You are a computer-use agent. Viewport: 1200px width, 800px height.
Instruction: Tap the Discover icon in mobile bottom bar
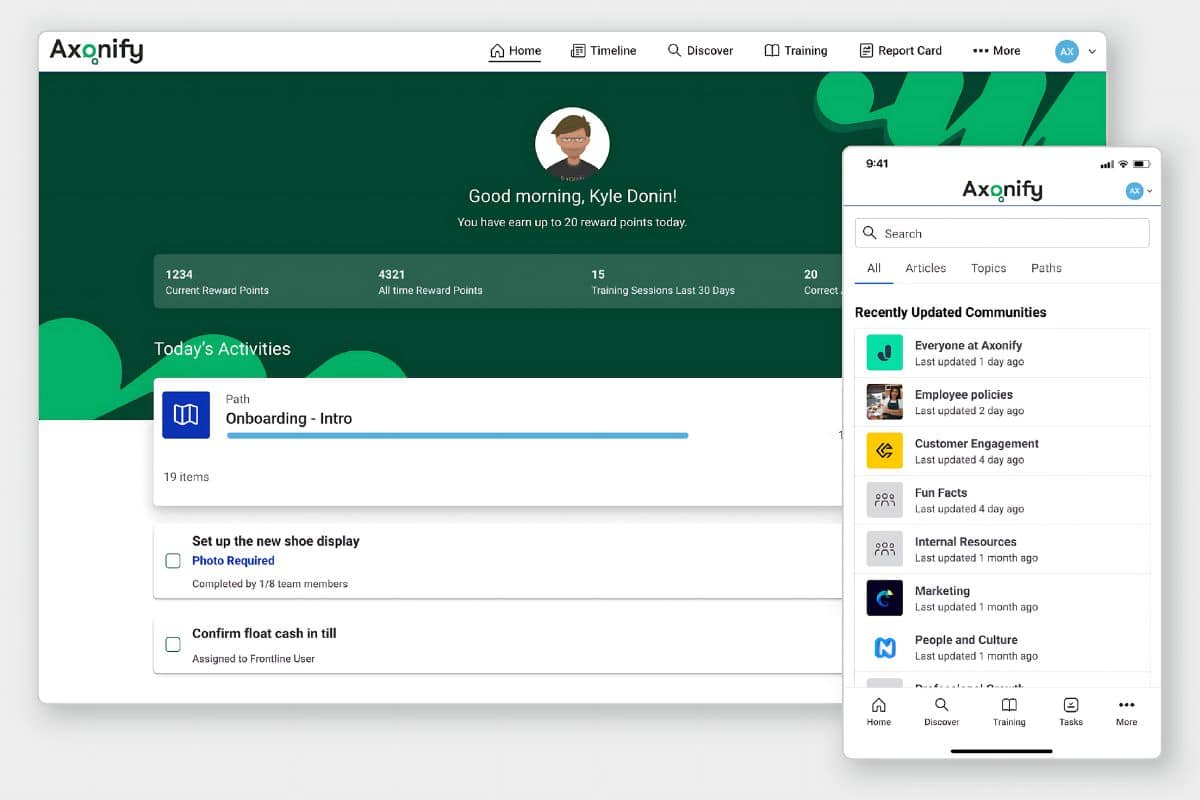coord(941,705)
